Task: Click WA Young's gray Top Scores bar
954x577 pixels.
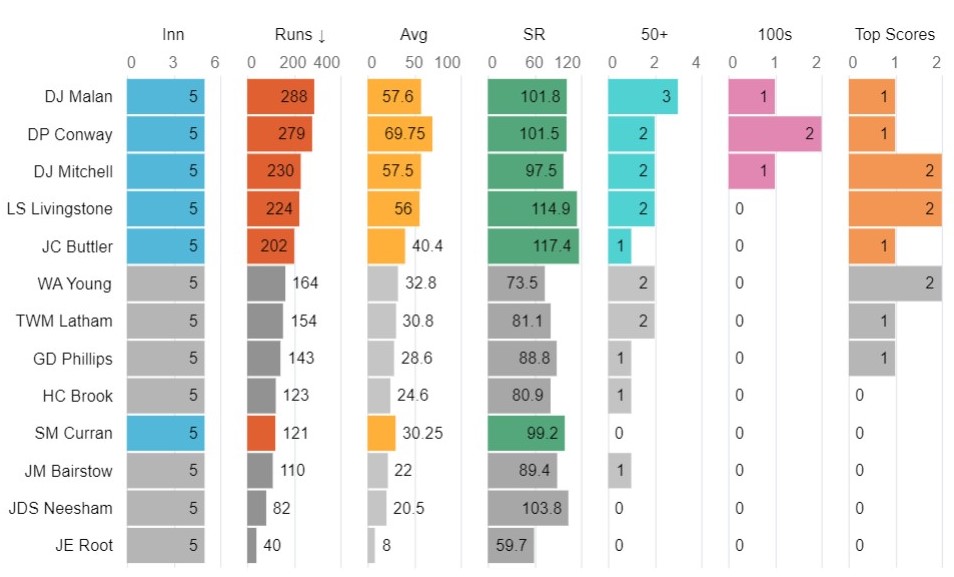Action: (895, 284)
